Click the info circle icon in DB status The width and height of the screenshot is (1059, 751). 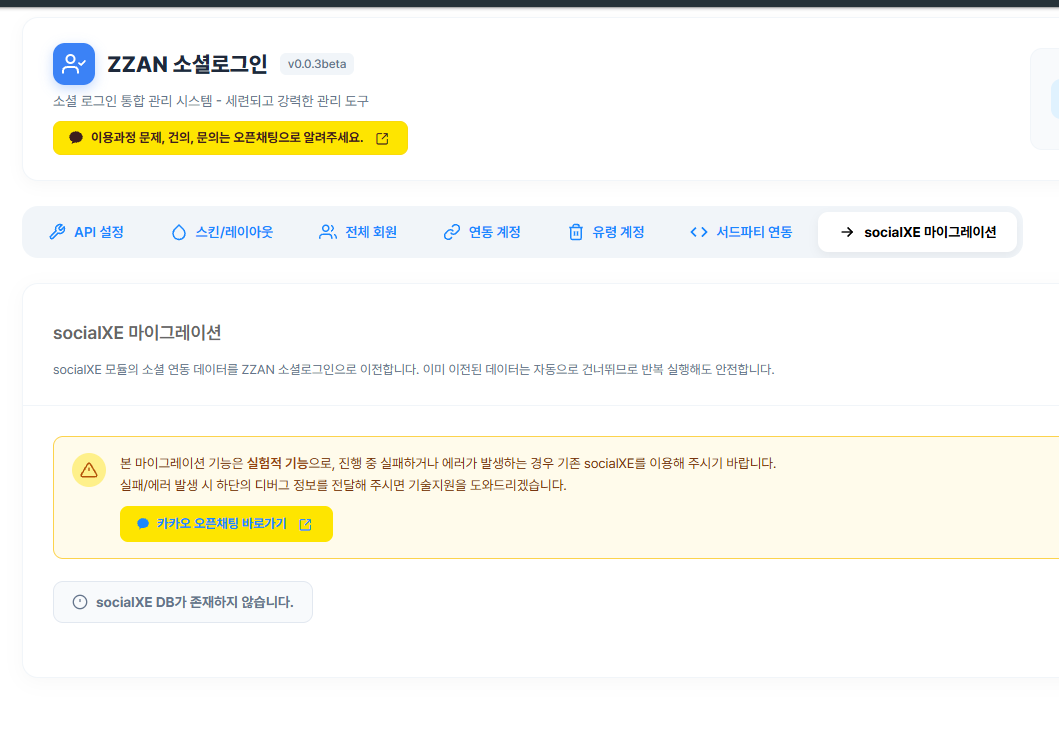(x=80, y=602)
